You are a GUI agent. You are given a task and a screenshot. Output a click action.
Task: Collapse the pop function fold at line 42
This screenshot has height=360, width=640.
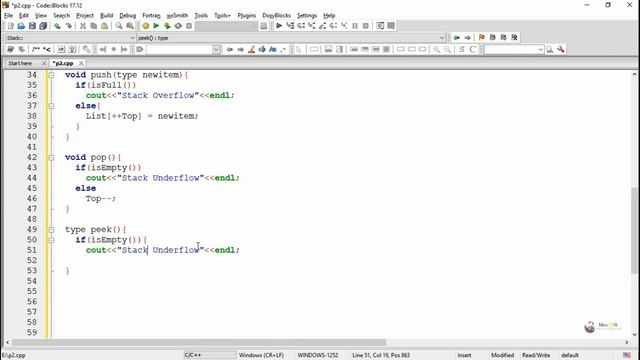[51, 158]
